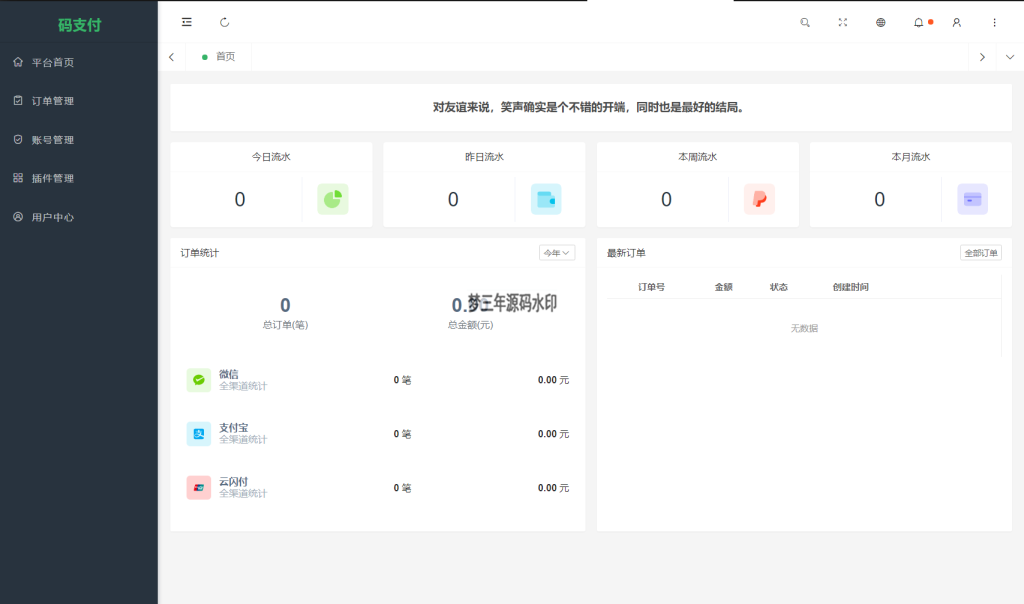The width and height of the screenshot is (1024, 604).
Task: Click the 订单号 column header
Action: pyautogui.click(x=651, y=287)
